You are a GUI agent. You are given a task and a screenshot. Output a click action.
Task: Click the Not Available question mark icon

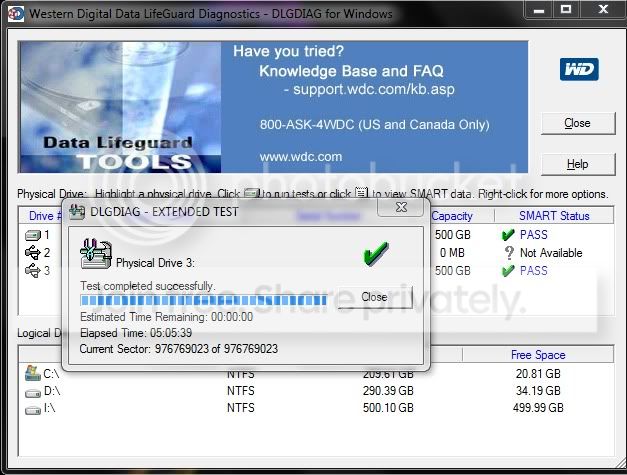509,253
